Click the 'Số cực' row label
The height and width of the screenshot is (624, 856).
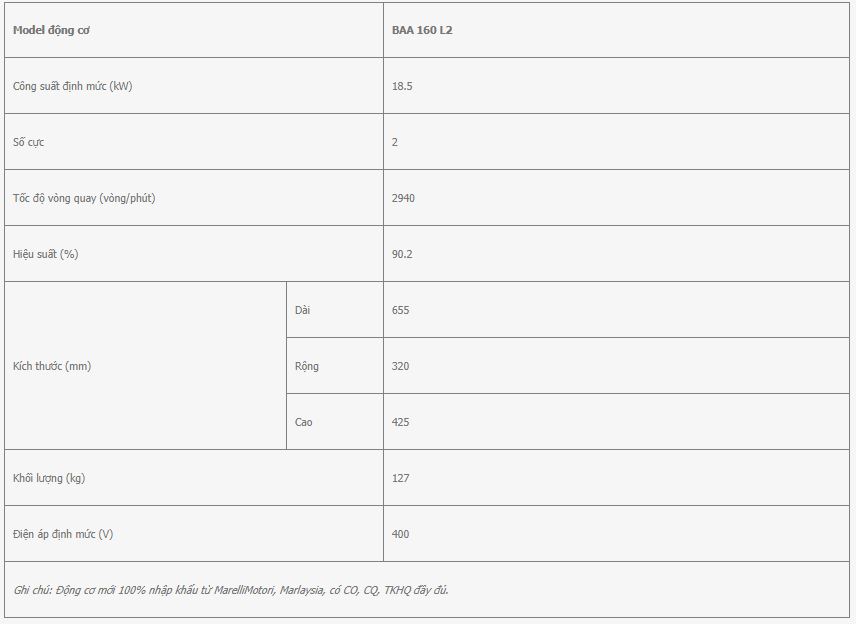pyautogui.click(x=28, y=142)
